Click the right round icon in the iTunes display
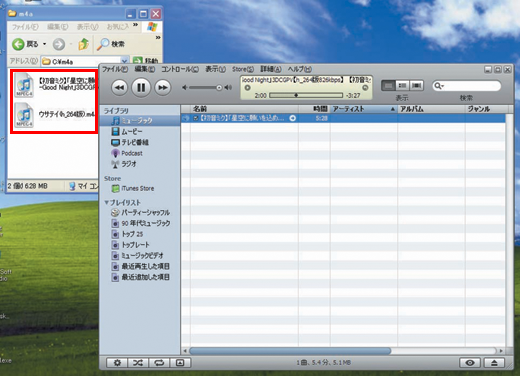The height and width of the screenshot is (376, 520). pos(365,88)
